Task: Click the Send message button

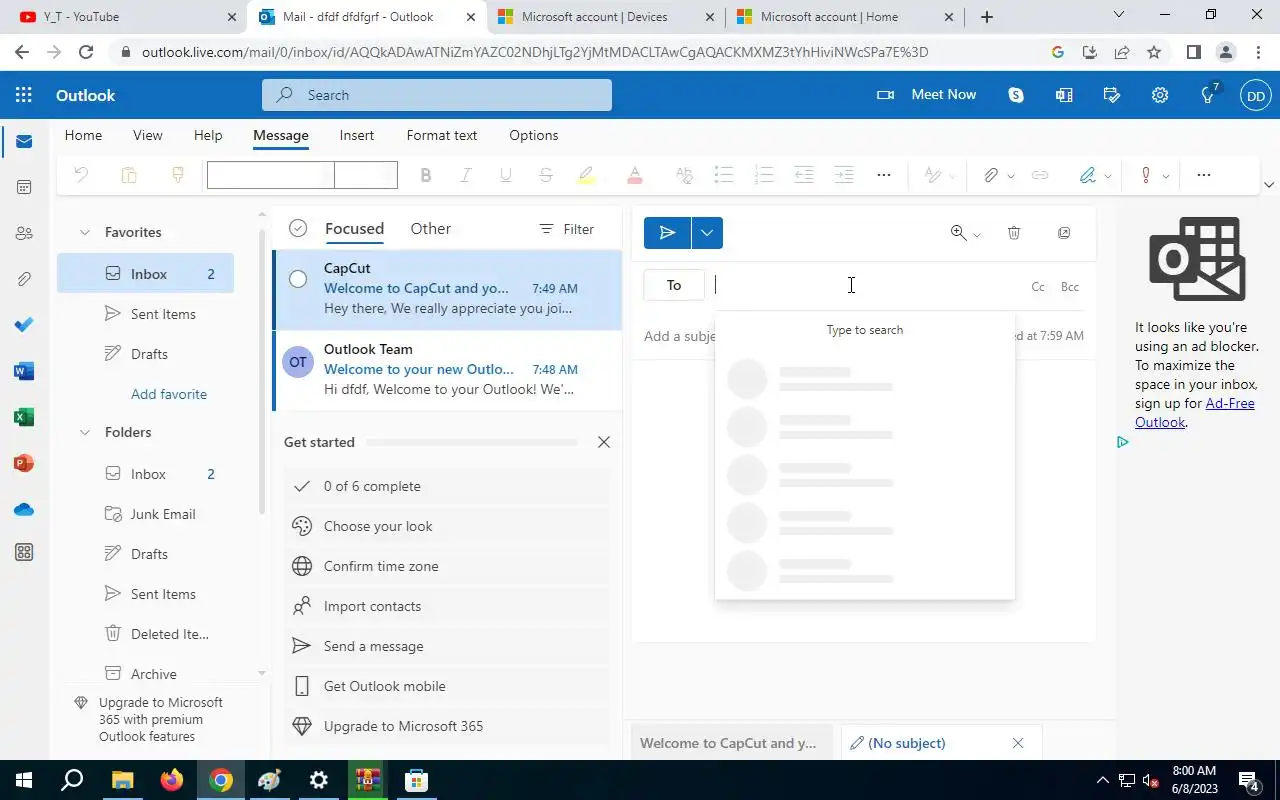Action: pos(667,233)
